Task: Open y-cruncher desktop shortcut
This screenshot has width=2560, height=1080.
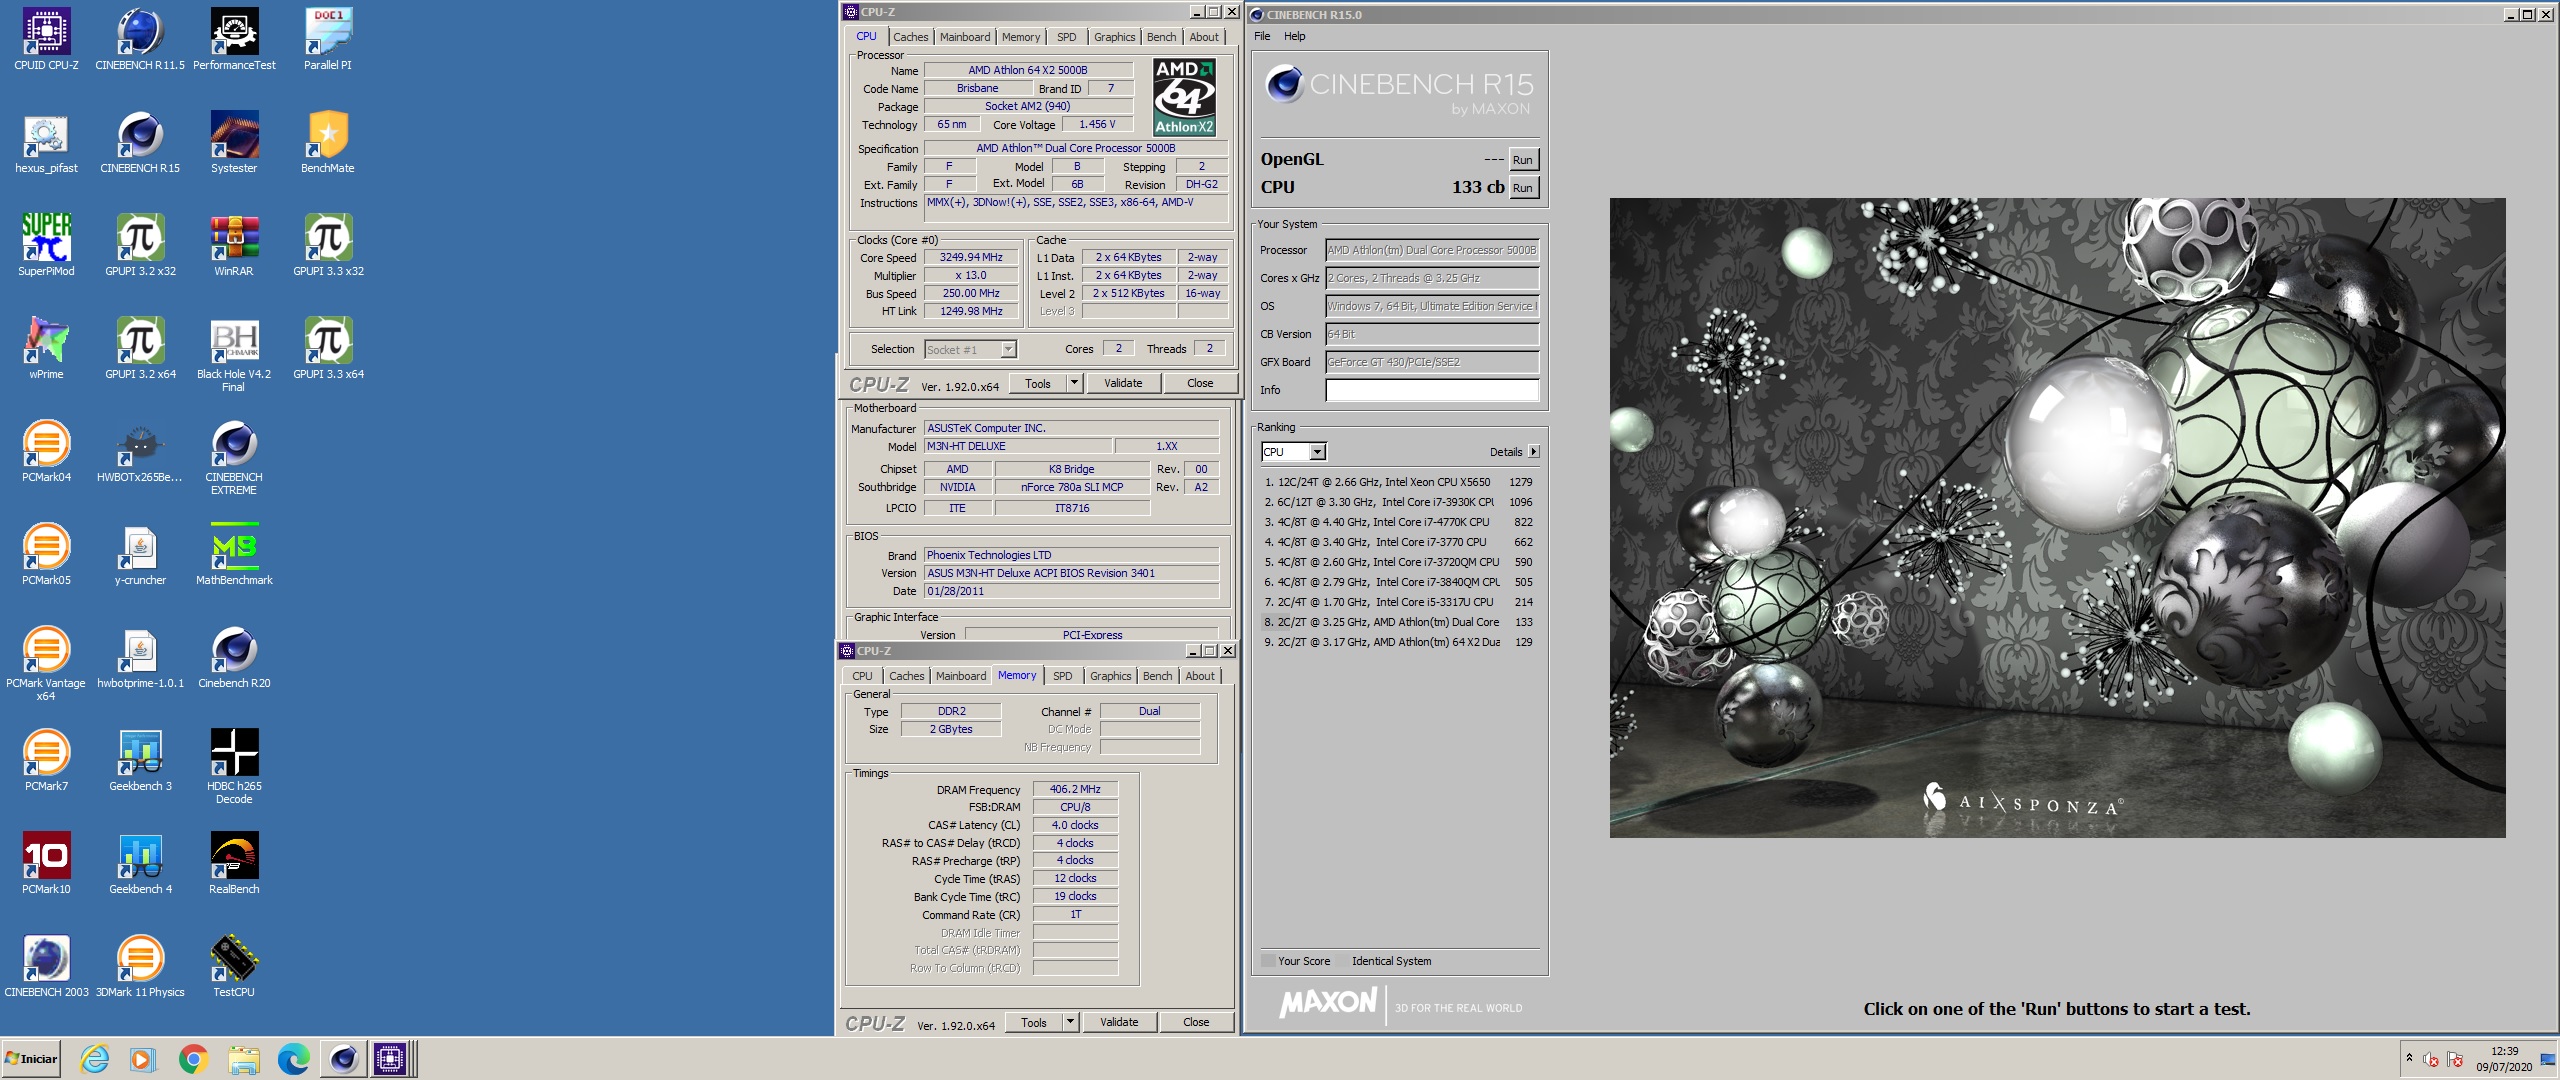Action: coord(140,554)
